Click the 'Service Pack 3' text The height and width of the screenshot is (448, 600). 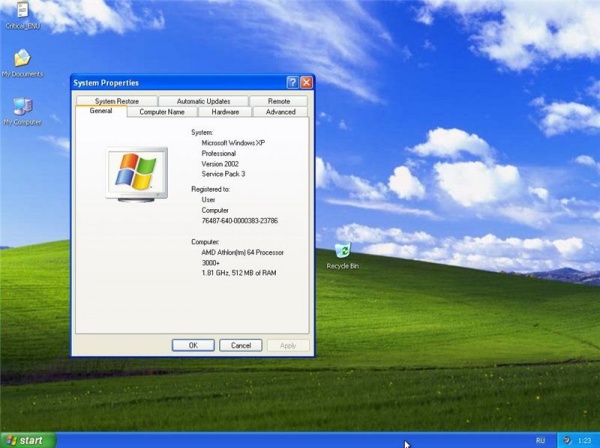coord(223,174)
